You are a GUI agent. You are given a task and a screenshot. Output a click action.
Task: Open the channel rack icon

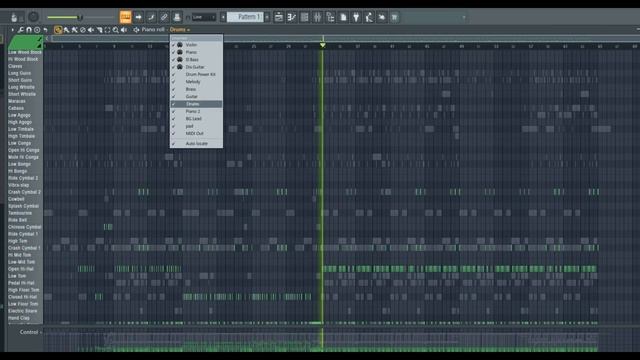point(304,17)
